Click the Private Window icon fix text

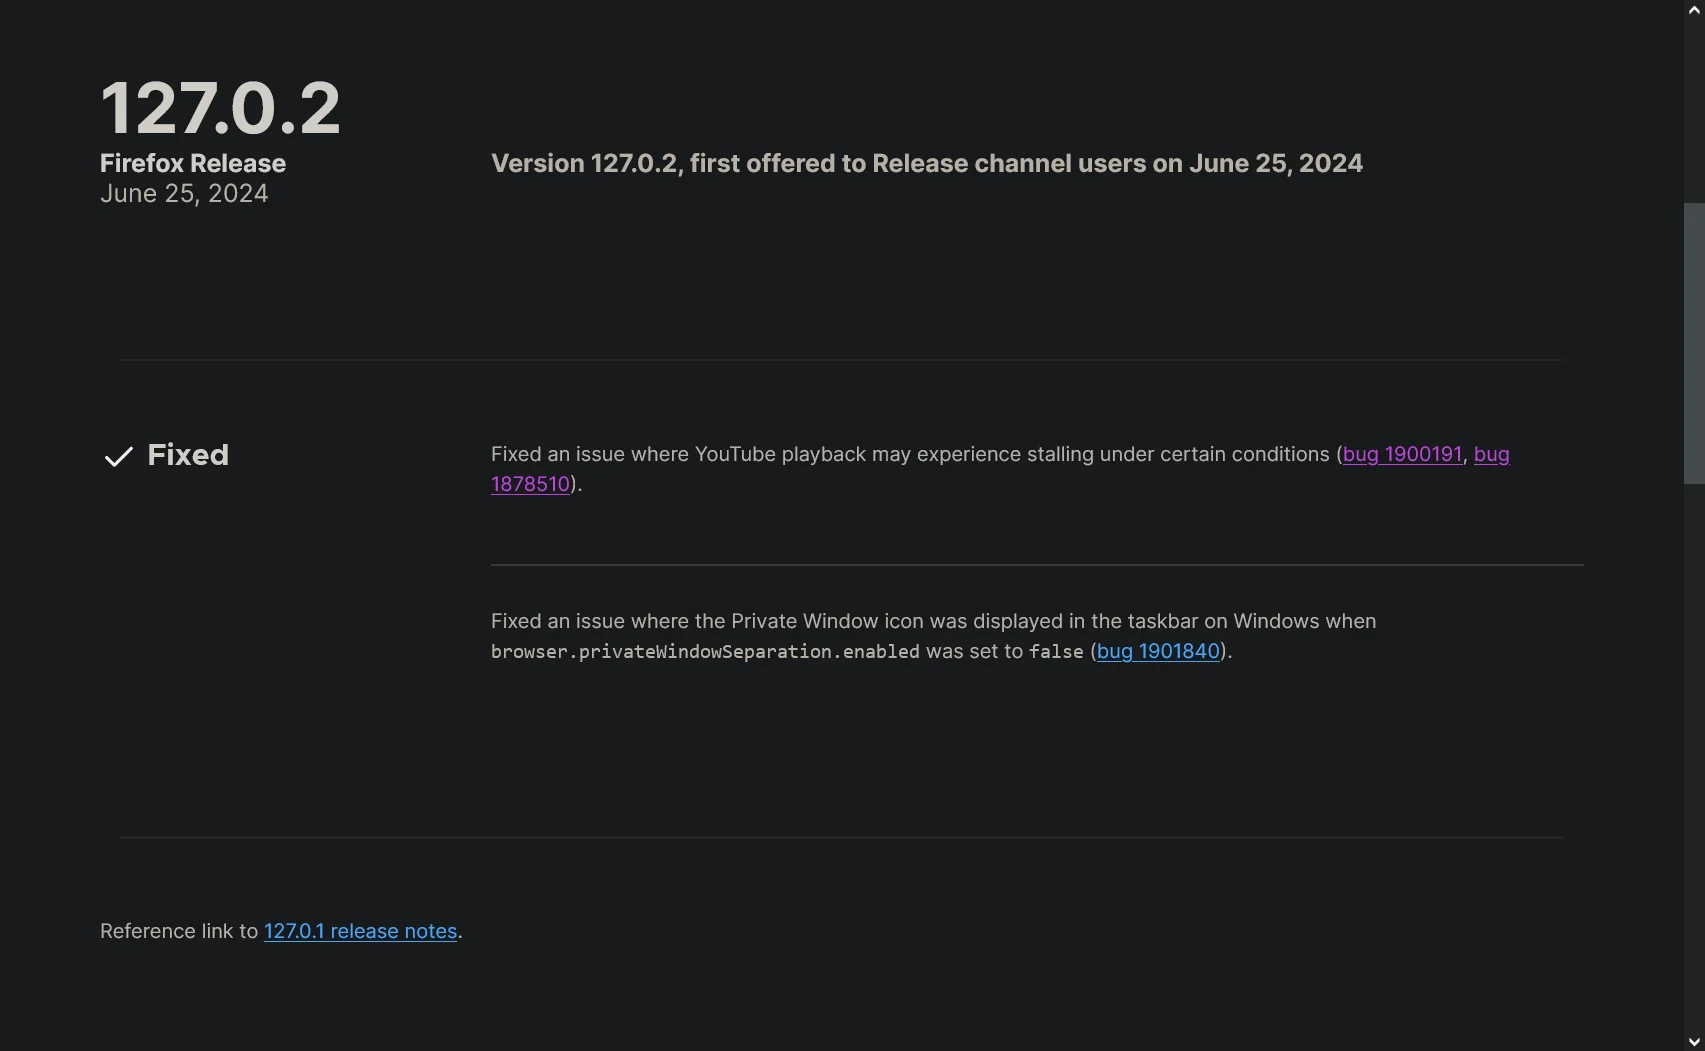point(933,636)
